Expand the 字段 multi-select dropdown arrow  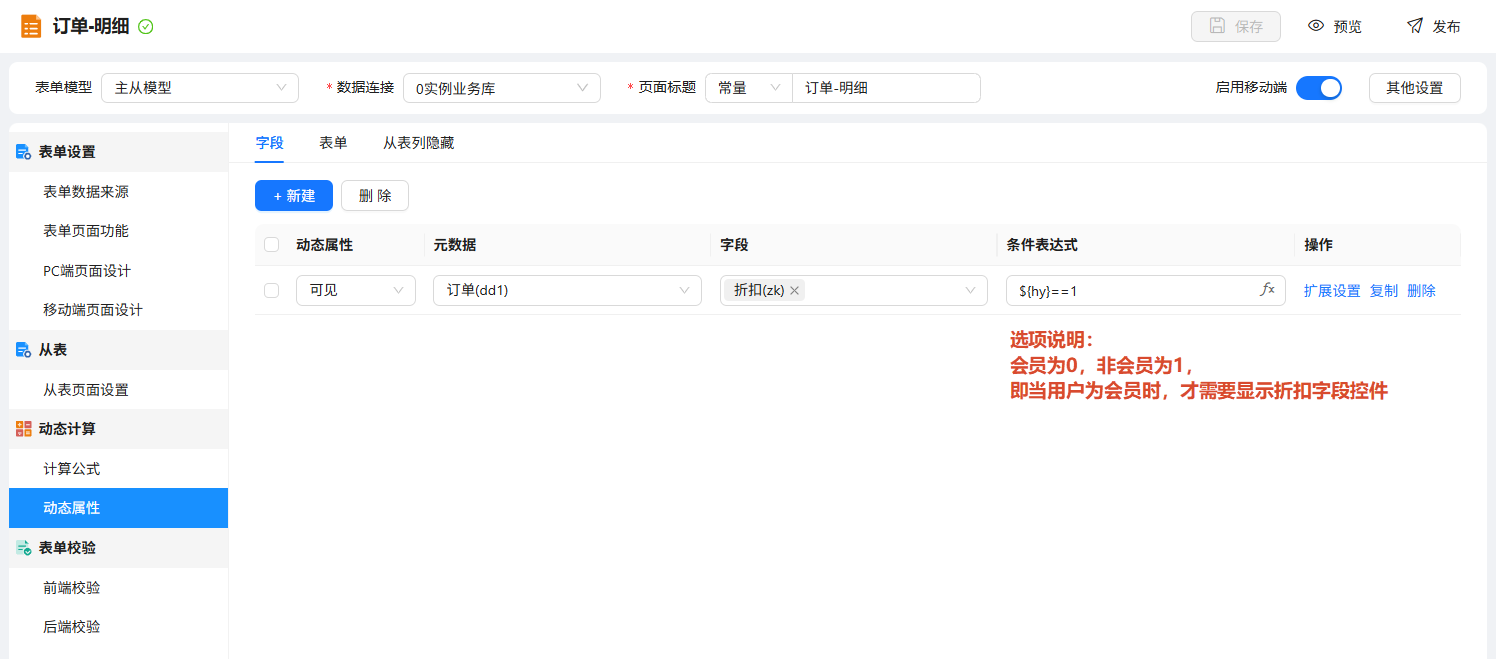tap(970, 291)
